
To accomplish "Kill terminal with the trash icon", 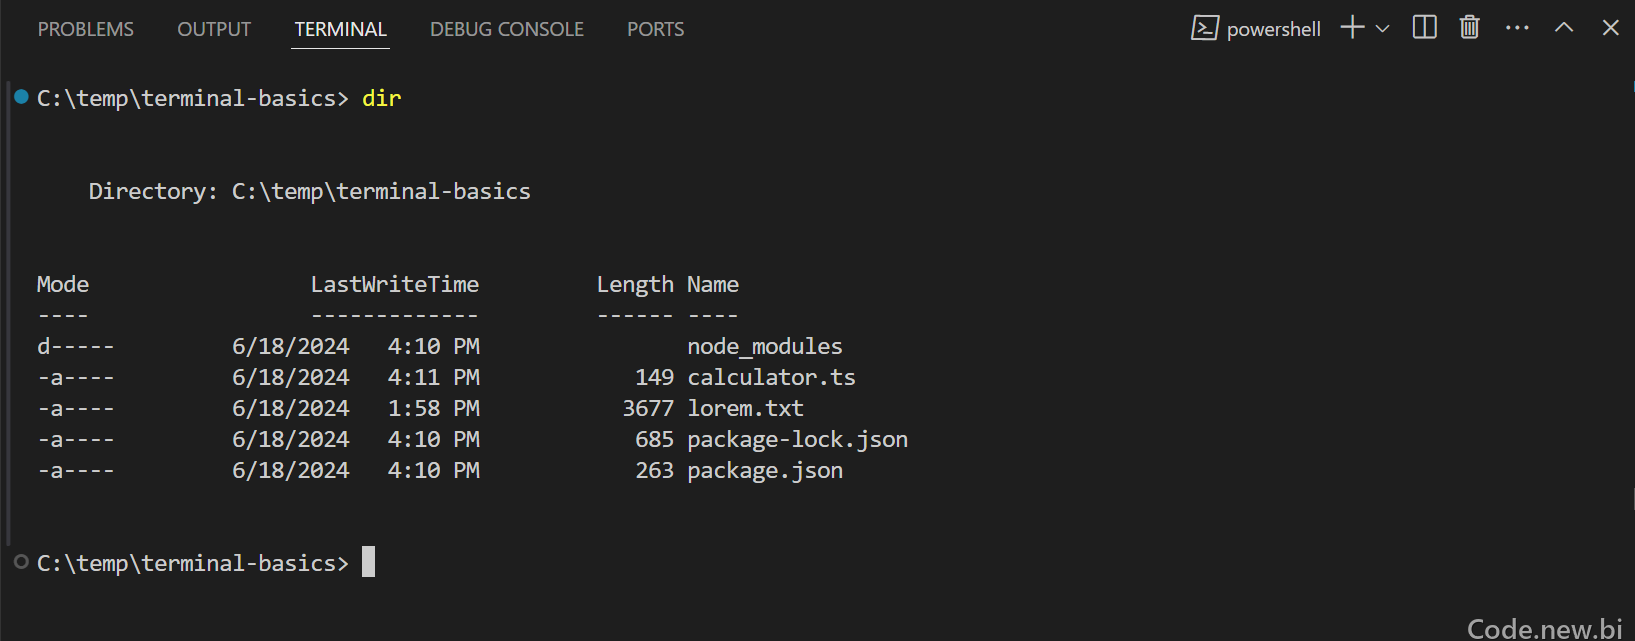I will tap(1469, 27).
